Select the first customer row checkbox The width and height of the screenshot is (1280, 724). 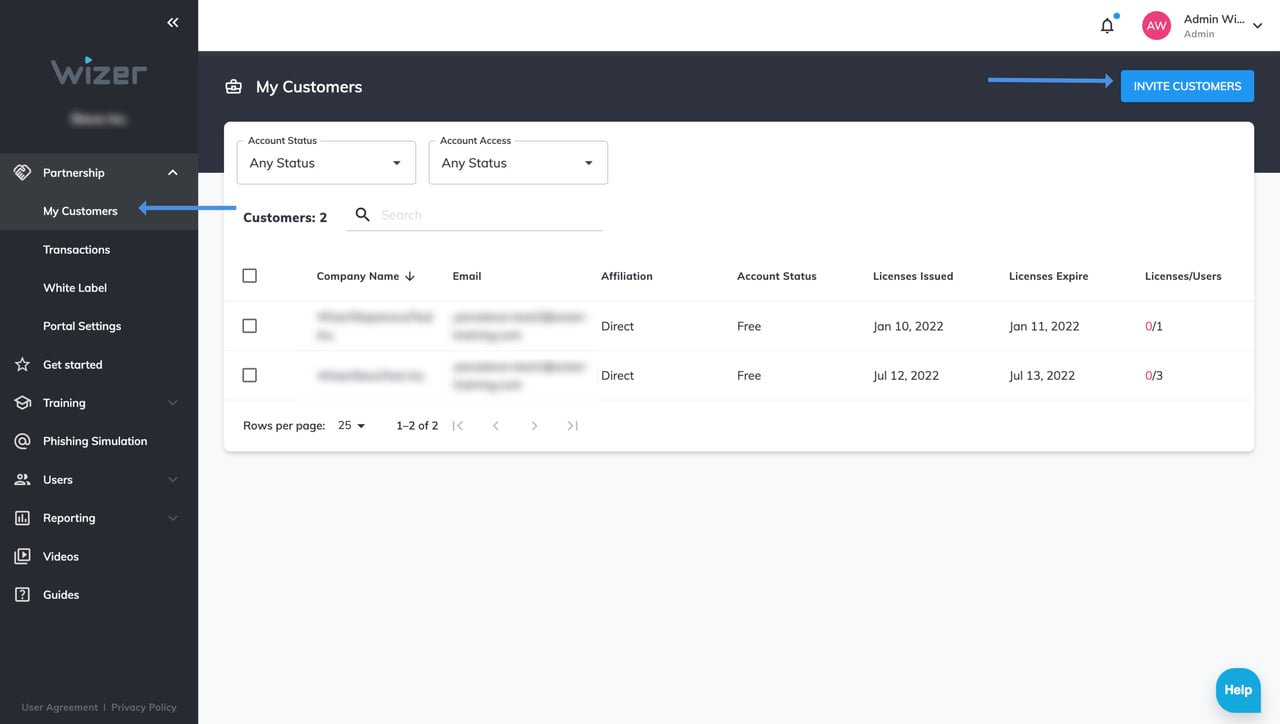250,326
